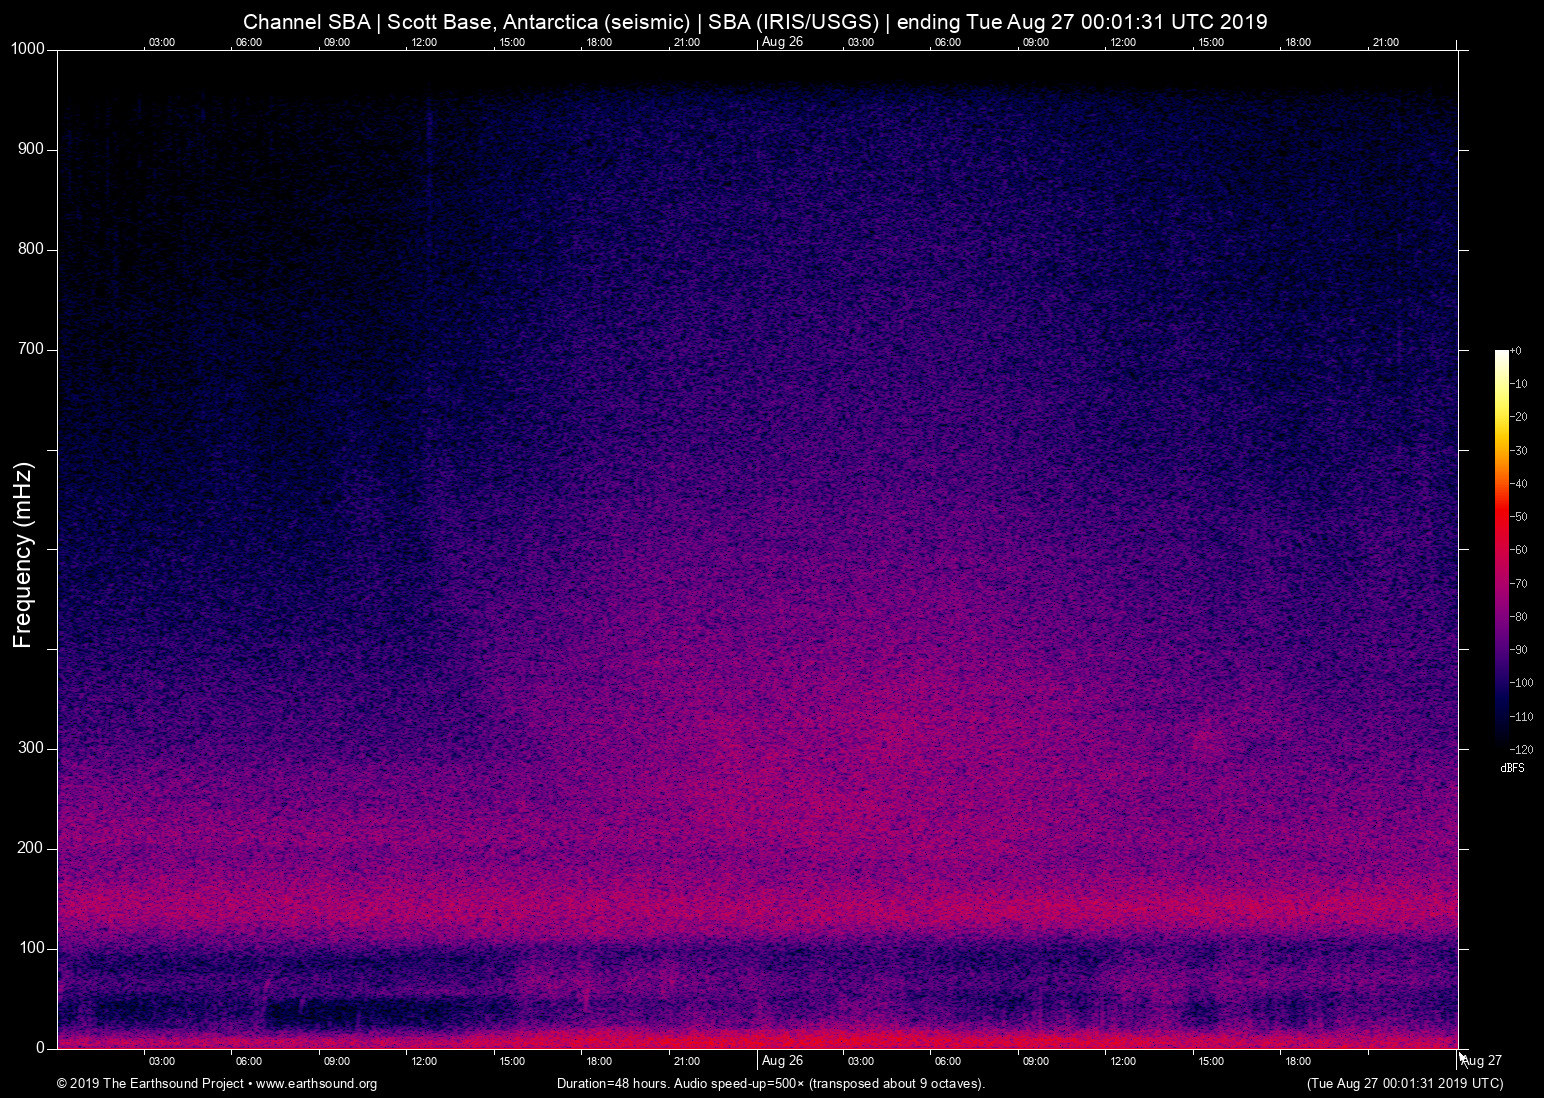Click the bottom-axis 18:00 label nearest Aug 27
This screenshot has width=1544, height=1098.
pos(1298,1061)
